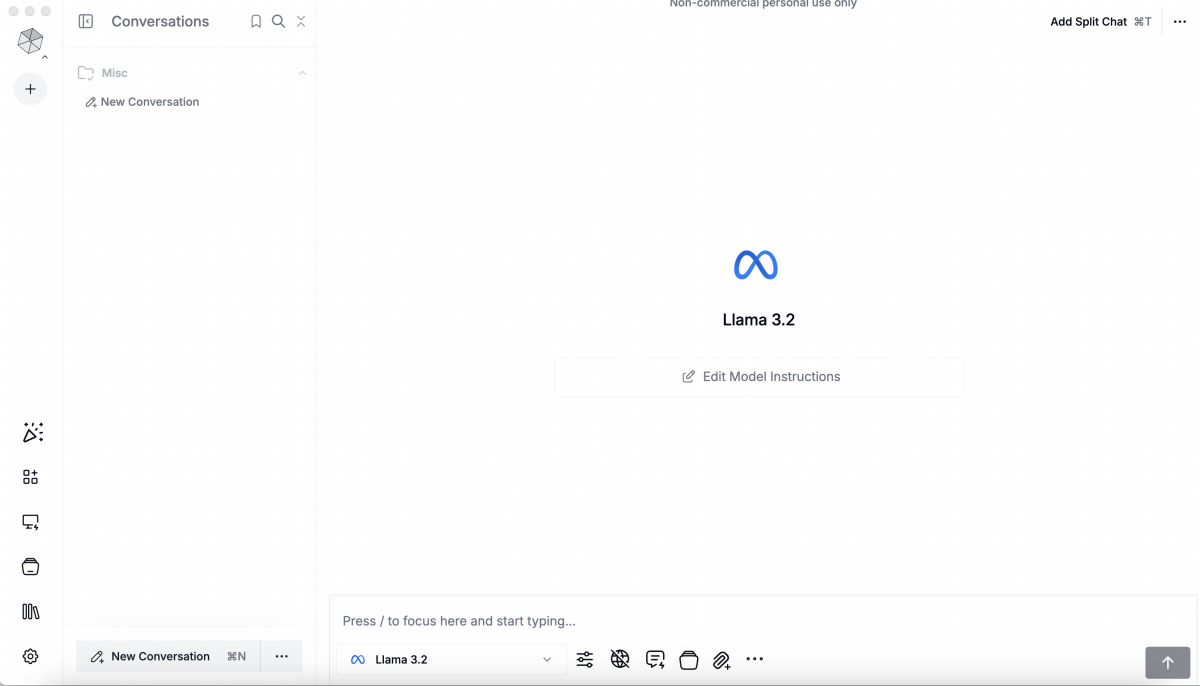Open the settings gear icon
This screenshot has width=1200, height=686.
[30, 656]
